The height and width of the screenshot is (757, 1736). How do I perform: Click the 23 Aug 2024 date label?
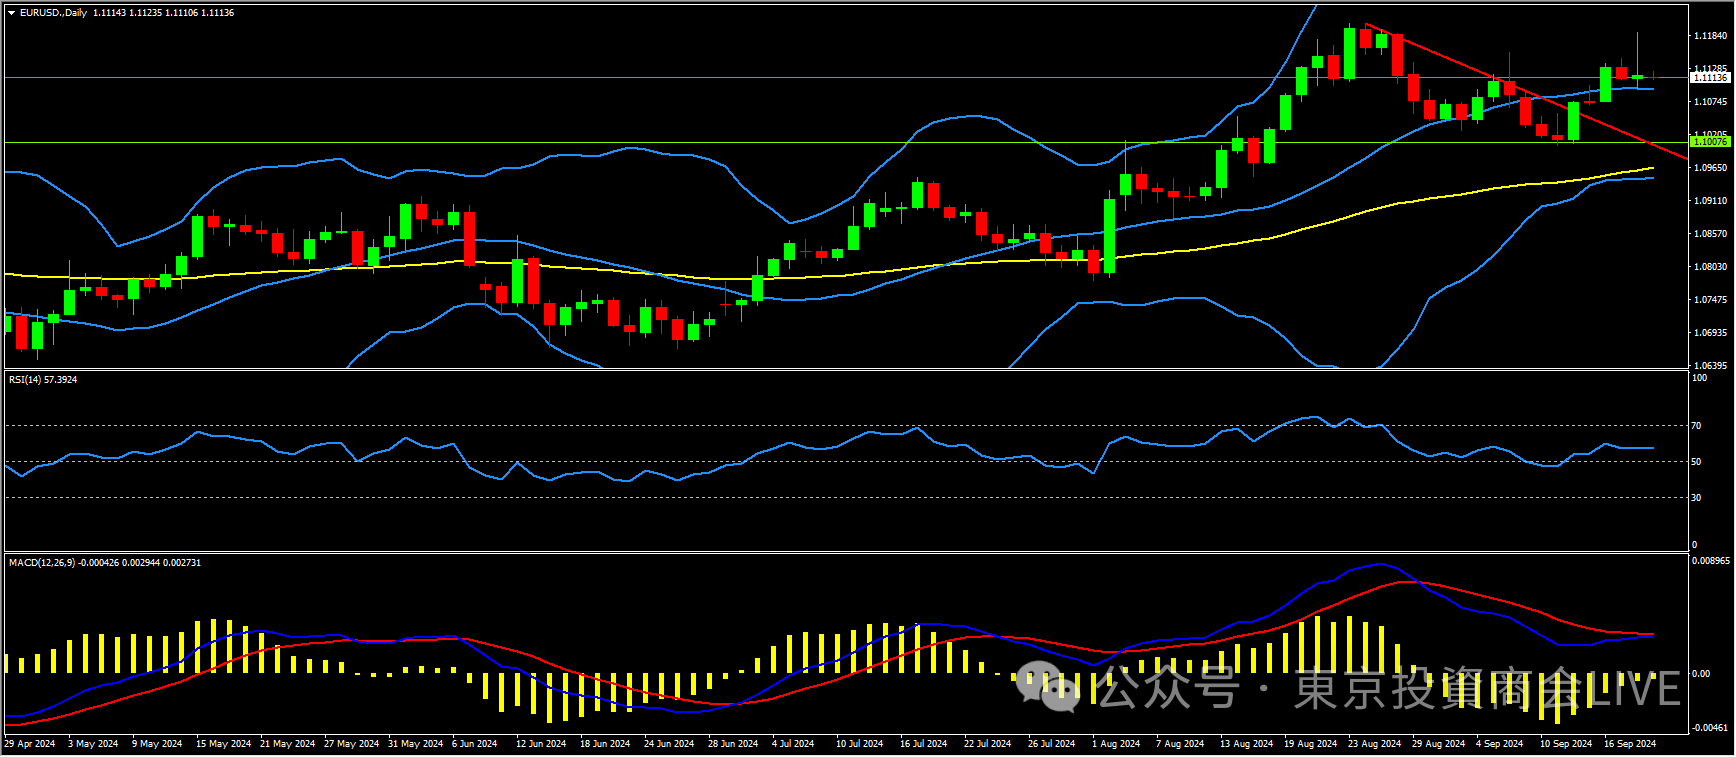pos(1374,744)
